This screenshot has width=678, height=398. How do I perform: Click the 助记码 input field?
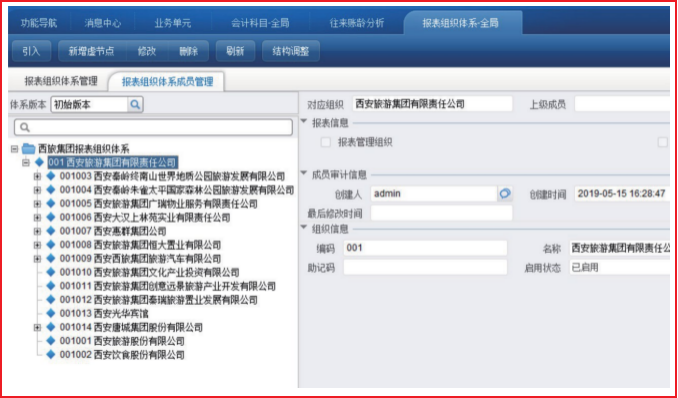pyautogui.click(x=425, y=267)
